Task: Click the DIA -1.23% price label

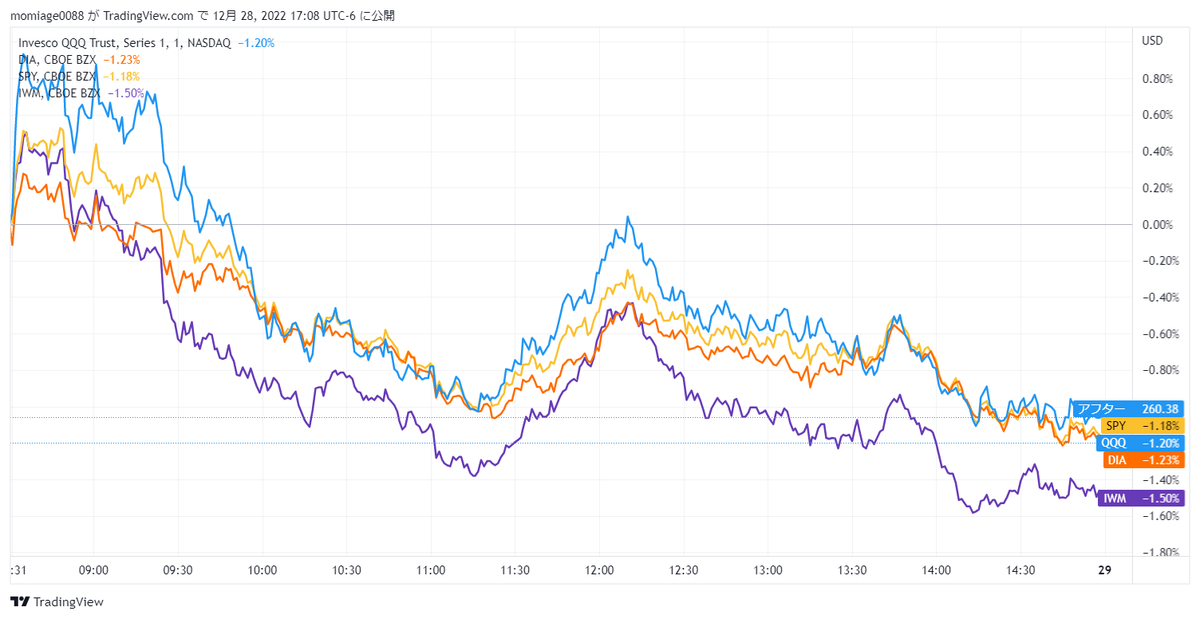Action: pyautogui.click(x=1142, y=460)
